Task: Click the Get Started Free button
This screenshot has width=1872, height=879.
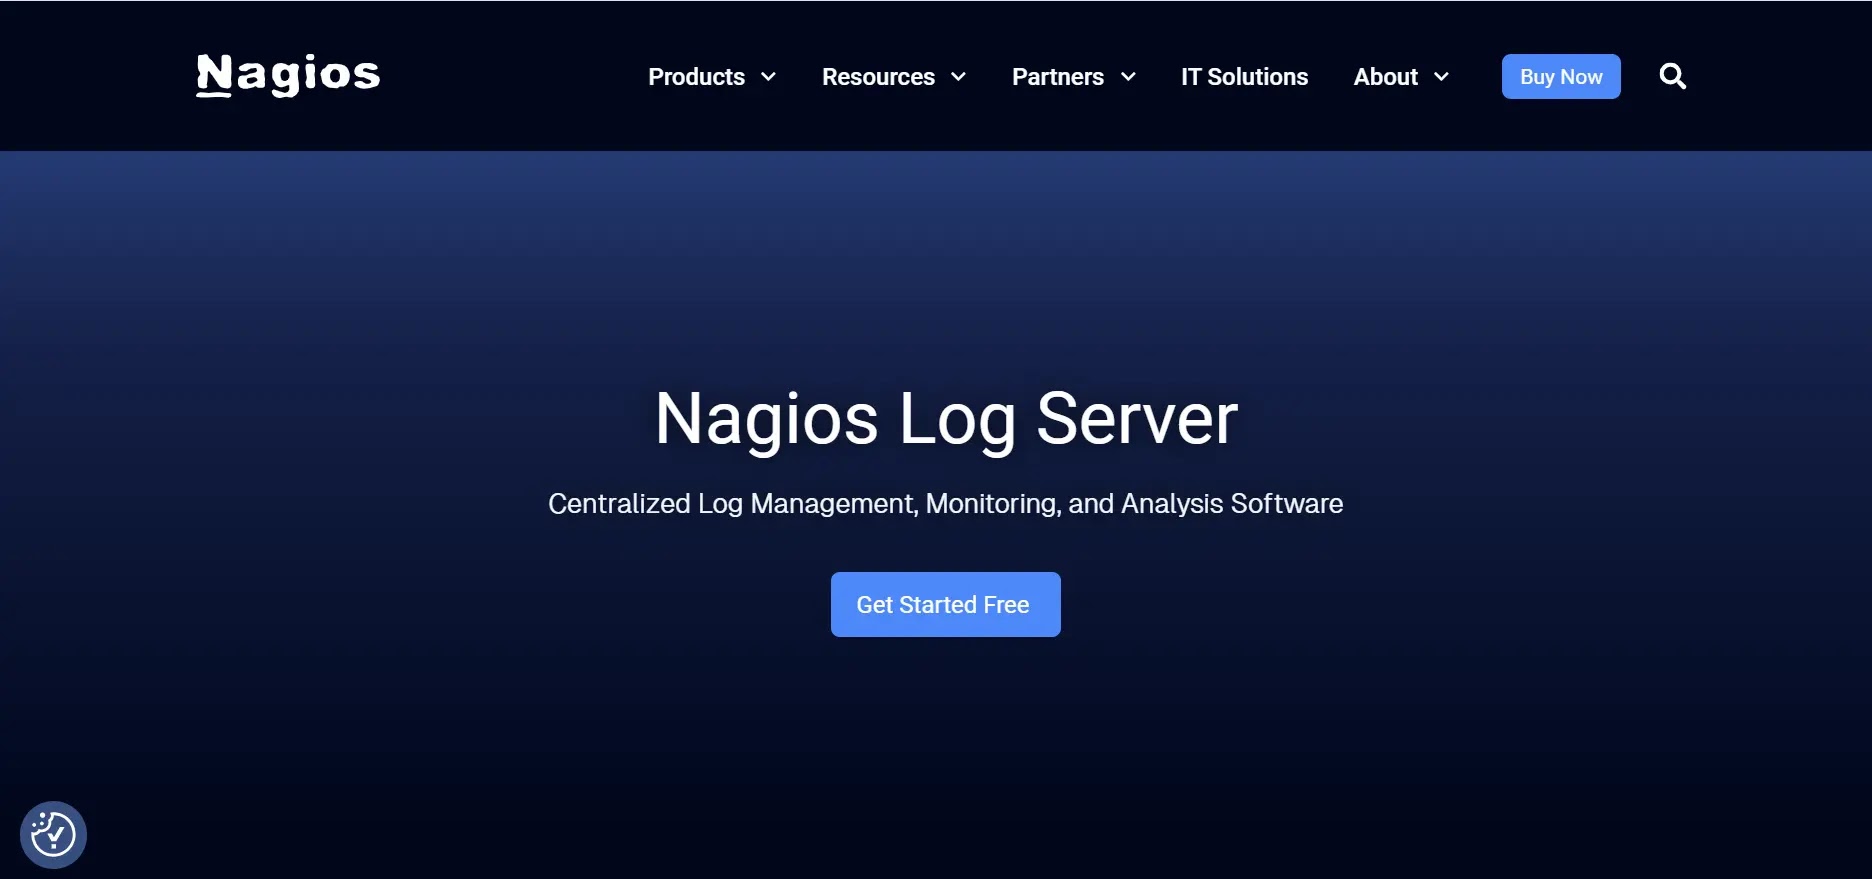Action: [945, 605]
